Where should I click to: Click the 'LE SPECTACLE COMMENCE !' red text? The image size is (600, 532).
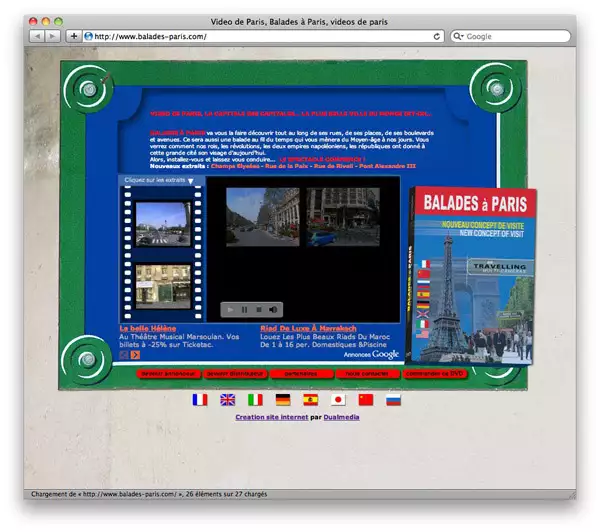pyautogui.click(x=322, y=160)
